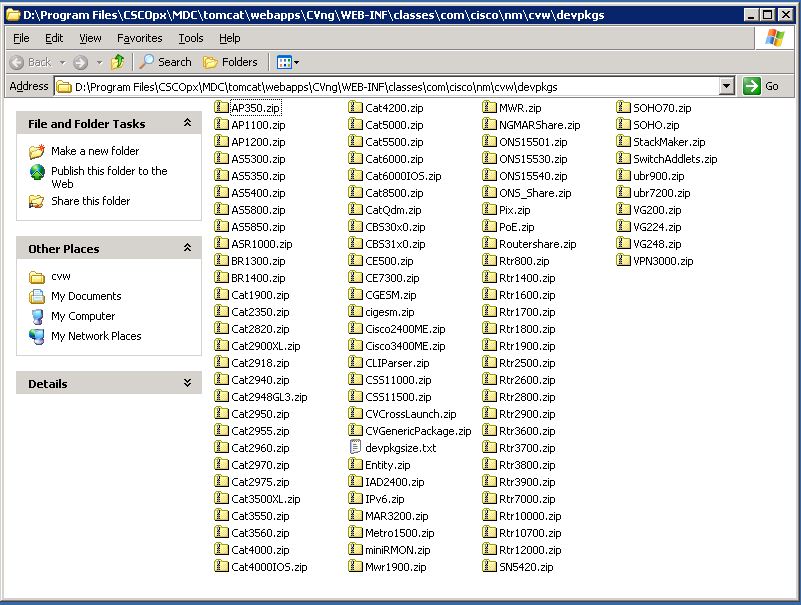Select the miniRMON.zip file icon
Screen dimensions: 801x605
point(355,549)
